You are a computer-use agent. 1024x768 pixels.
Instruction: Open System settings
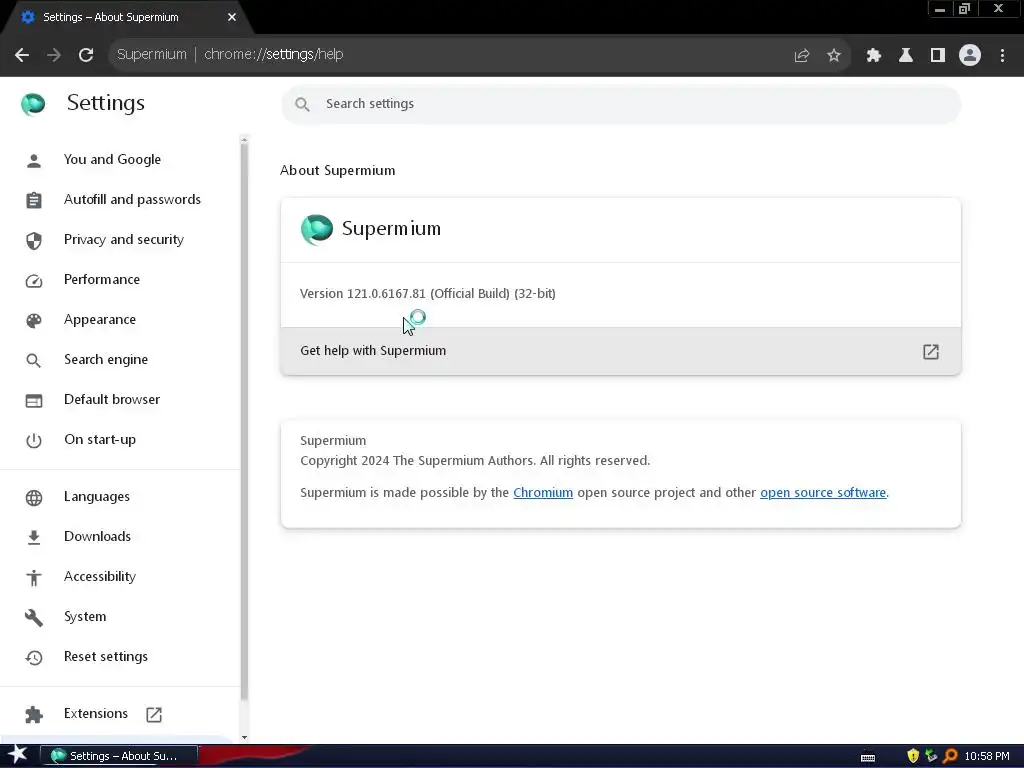tap(85, 616)
